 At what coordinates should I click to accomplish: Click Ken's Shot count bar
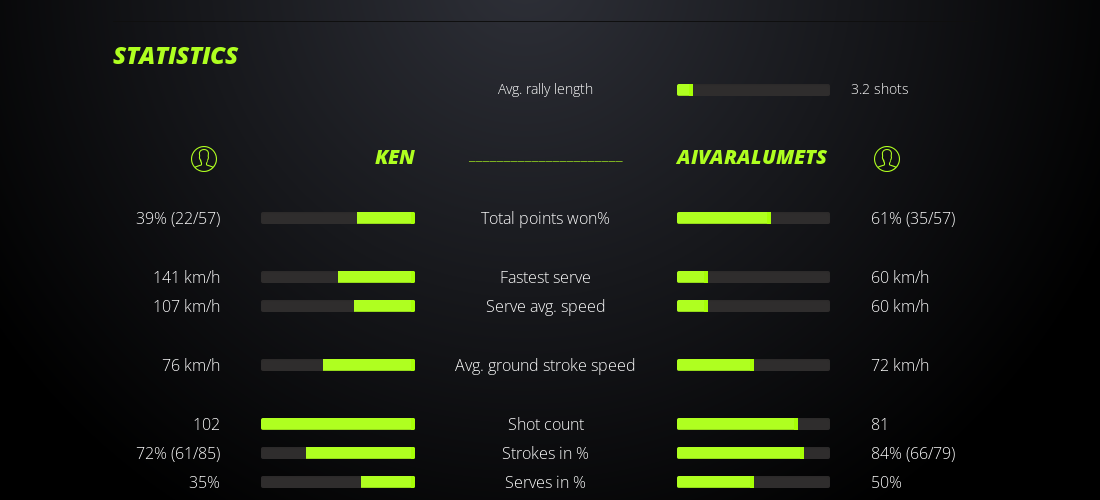338,424
